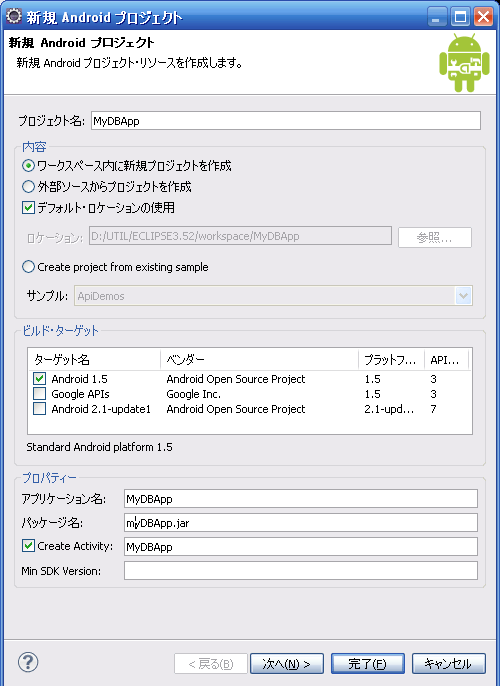The image size is (500, 686).
Task: Select 外部ソースからプロジェクトを作成 radio button
Action: pyautogui.click(x=28, y=187)
